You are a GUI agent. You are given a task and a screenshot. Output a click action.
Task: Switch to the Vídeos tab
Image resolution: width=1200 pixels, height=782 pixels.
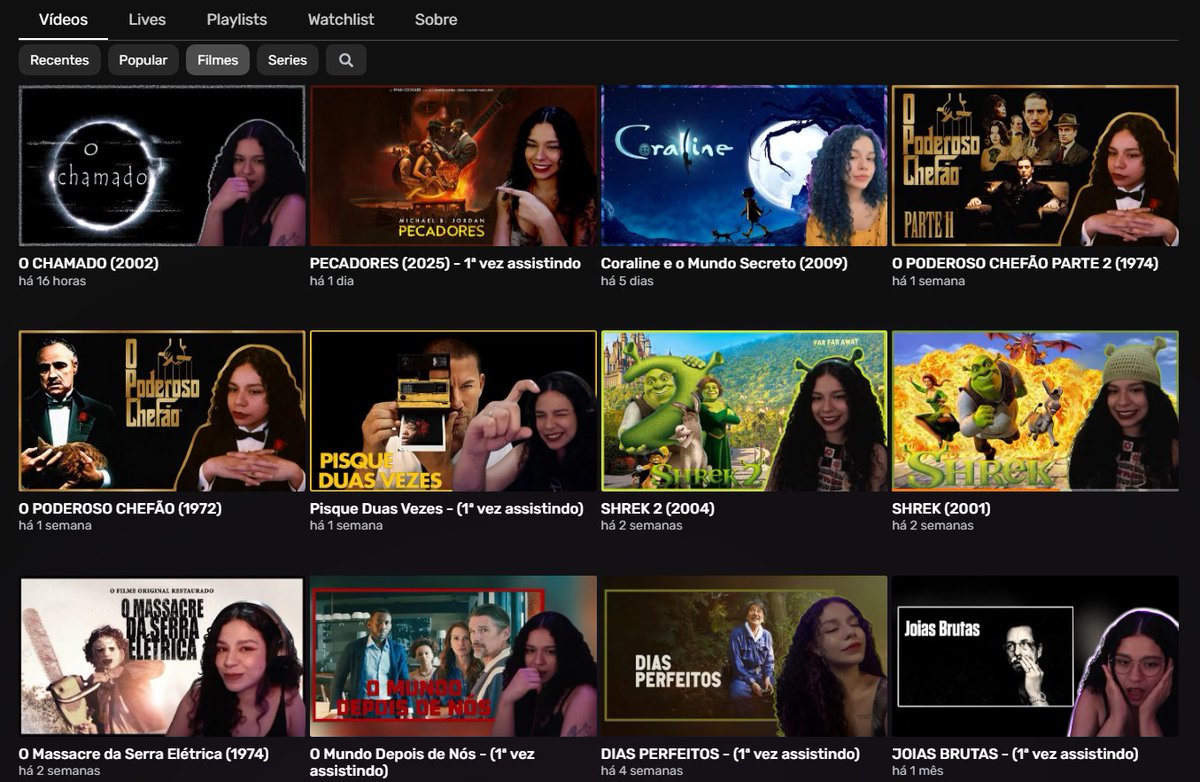coord(63,19)
